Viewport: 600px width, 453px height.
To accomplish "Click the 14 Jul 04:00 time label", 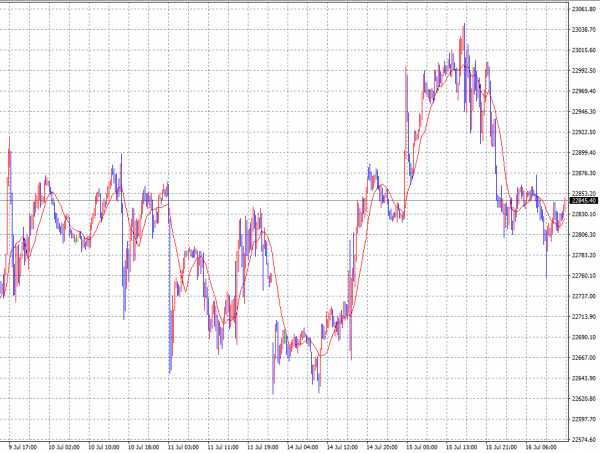I will 304,447.
